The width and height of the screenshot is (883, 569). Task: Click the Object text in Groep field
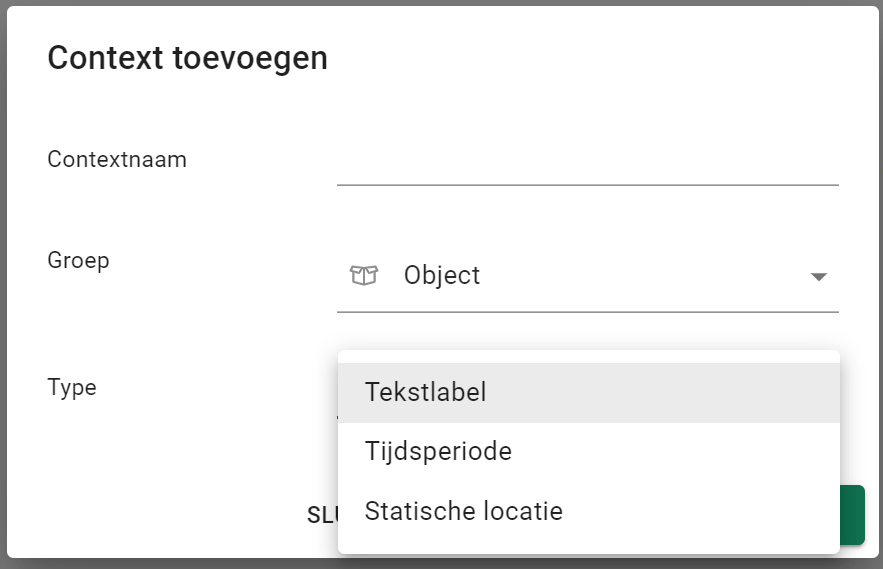pyautogui.click(x=442, y=276)
